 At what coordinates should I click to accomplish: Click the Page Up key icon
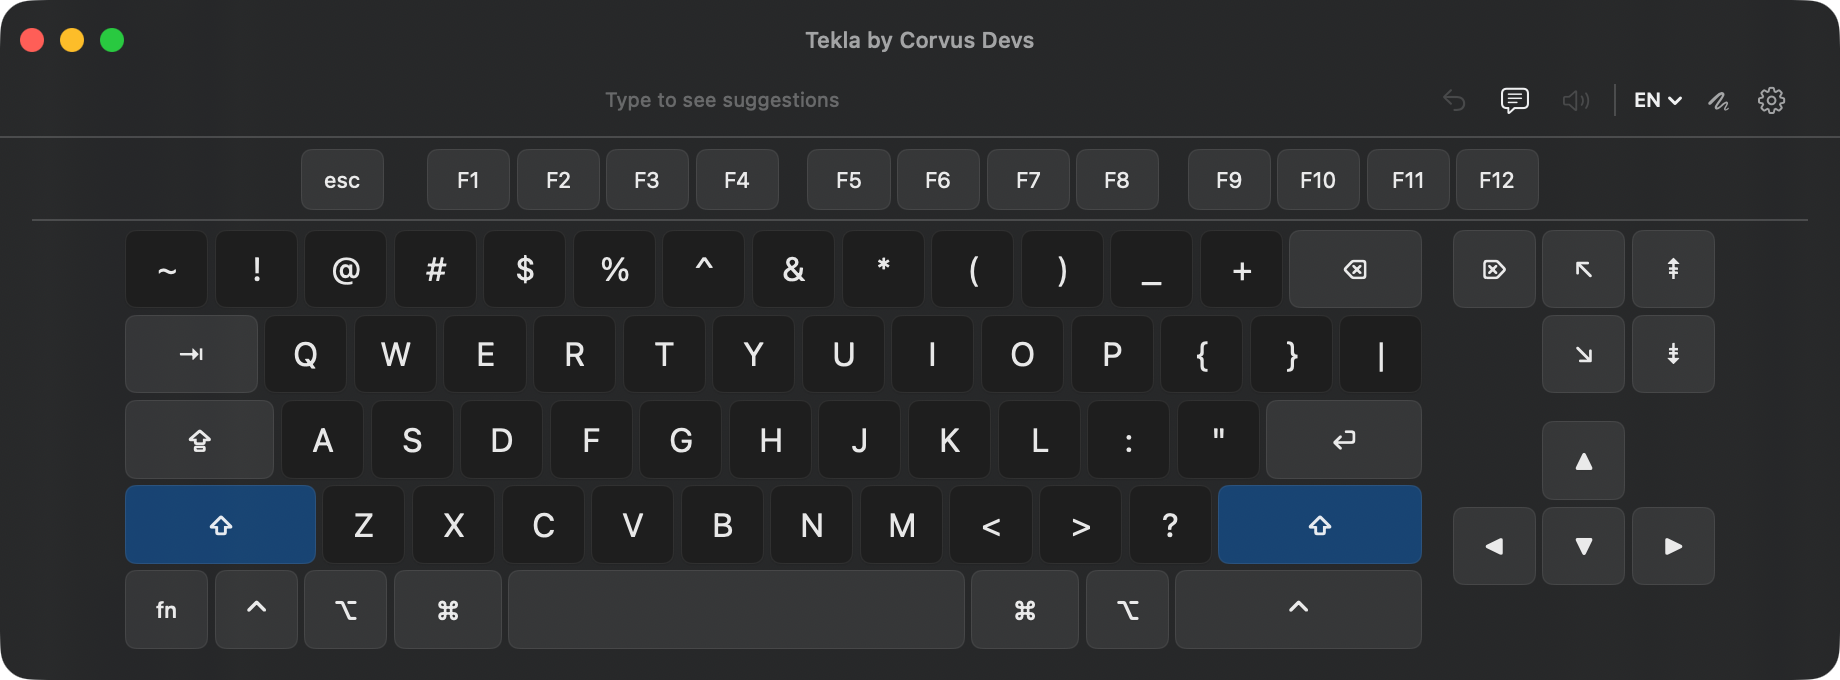click(x=1673, y=269)
